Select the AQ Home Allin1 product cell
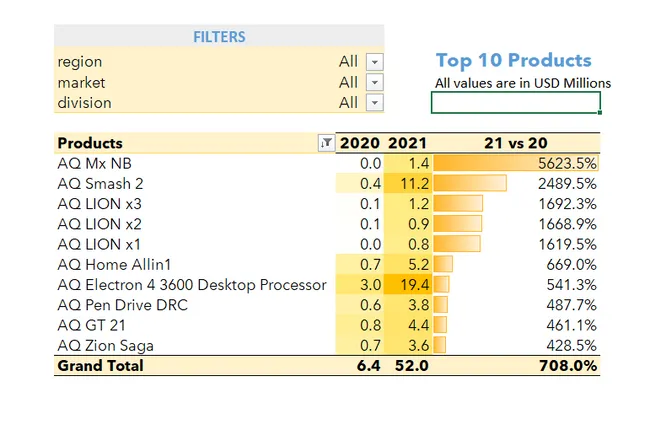The width and height of the screenshot is (650, 446). coord(195,264)
